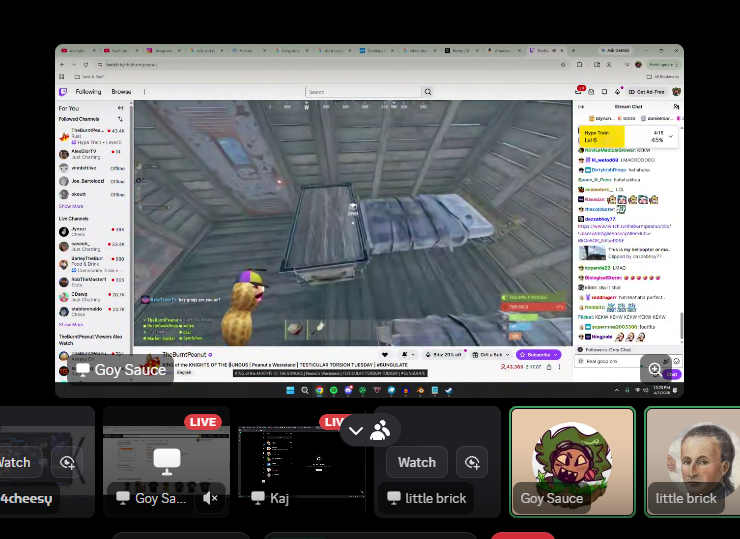
Task: Click the Bits 20% off button
Action: click(x=444, y=354)
